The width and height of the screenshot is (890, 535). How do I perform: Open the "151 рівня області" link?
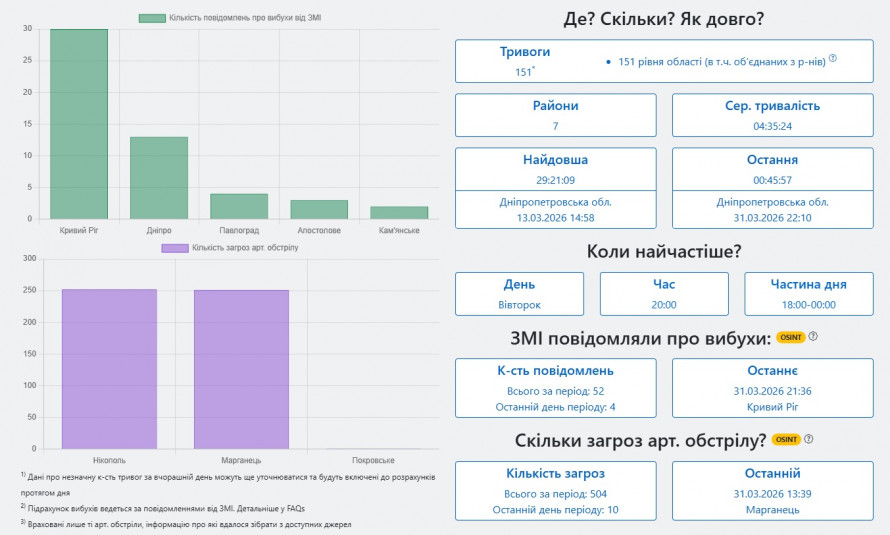click(721, 62)
